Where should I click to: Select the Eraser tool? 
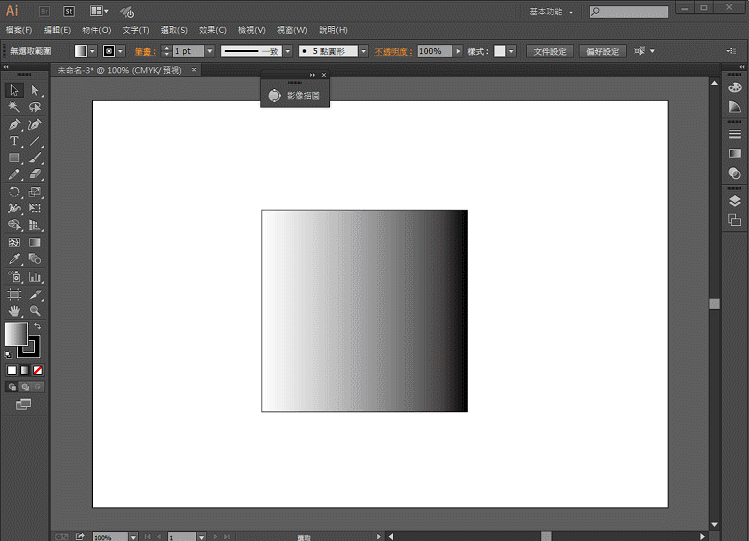(x=35, y=174)
